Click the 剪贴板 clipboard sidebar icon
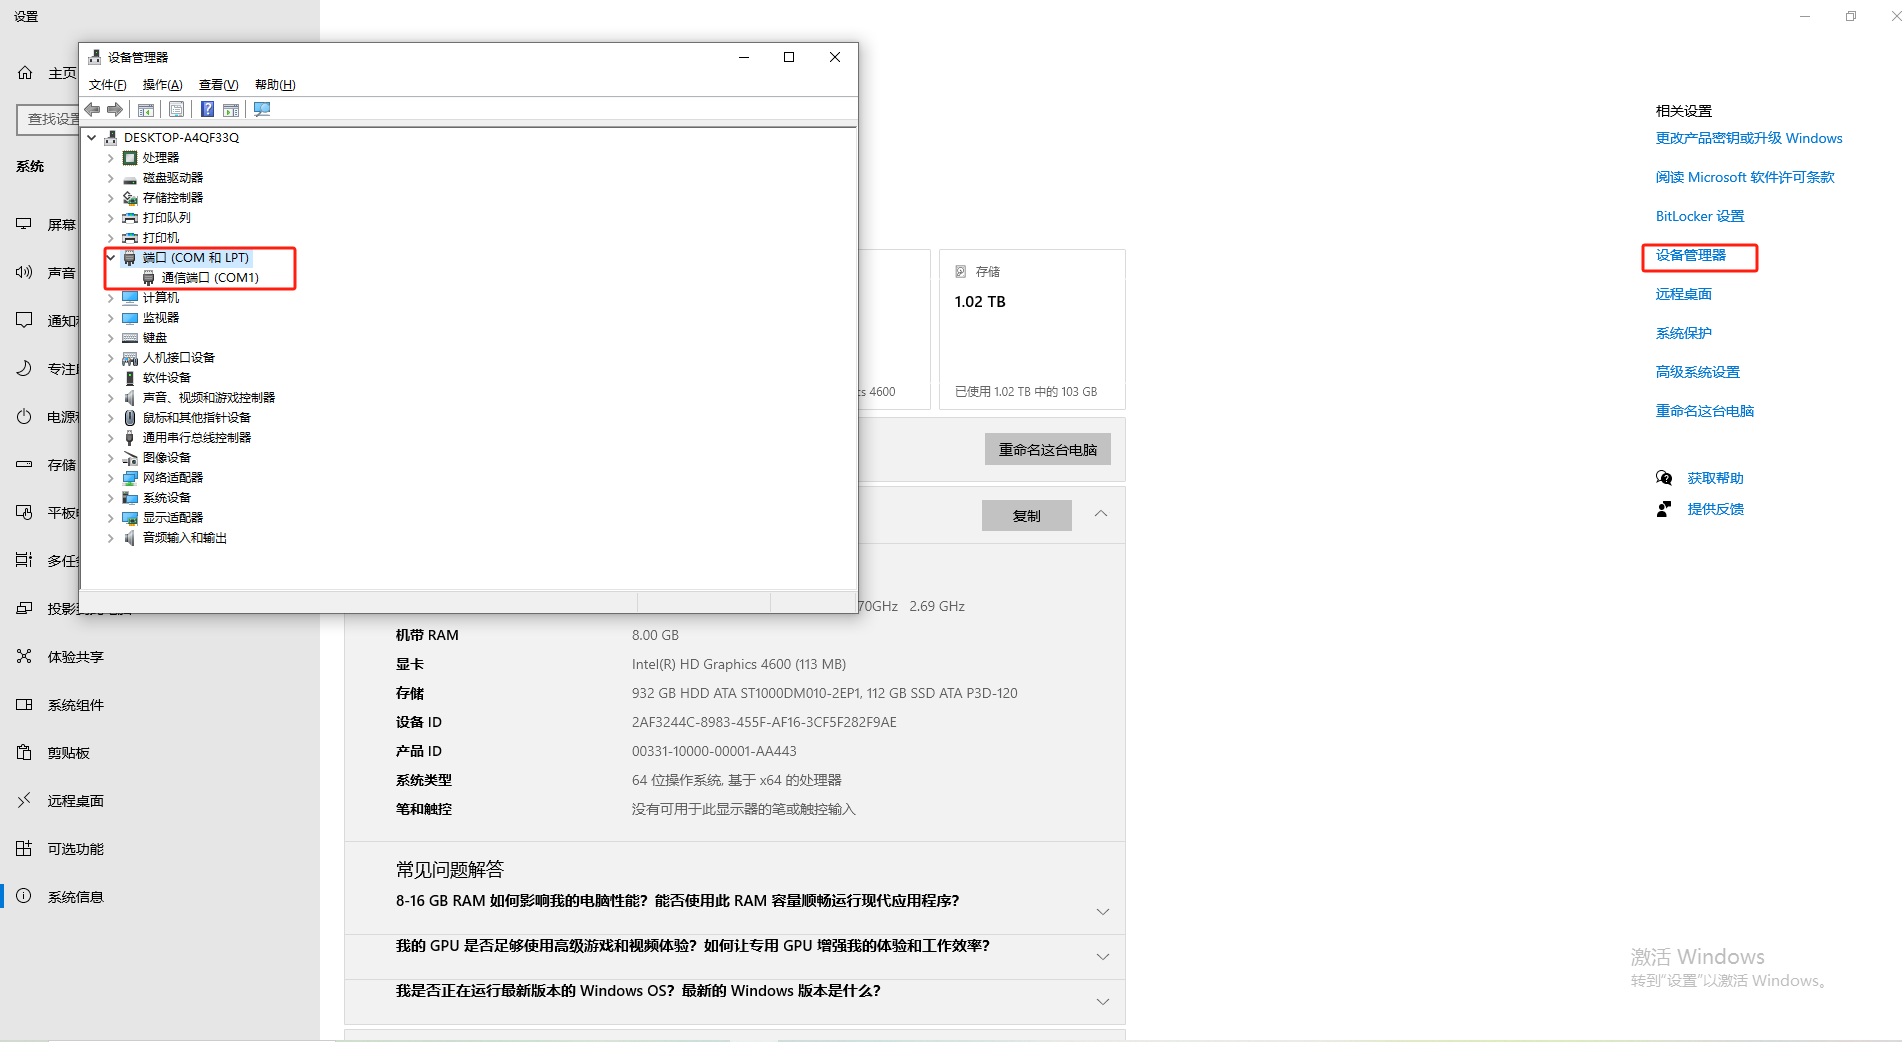This screenshot has height=1042, width=1902. [24, 752]
